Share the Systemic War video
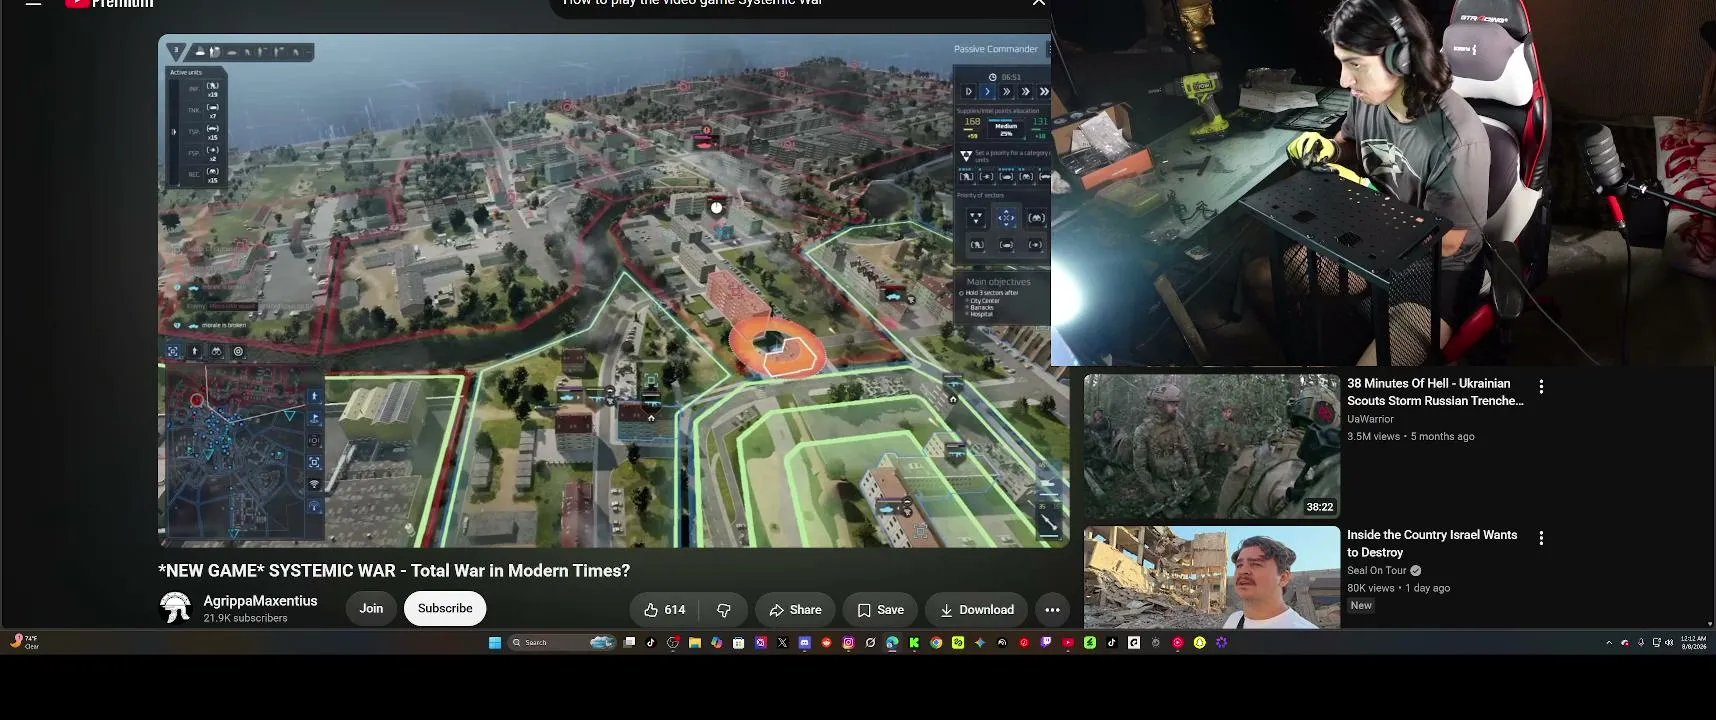Viewport: 1716px width, 720px height. [795, 610]
